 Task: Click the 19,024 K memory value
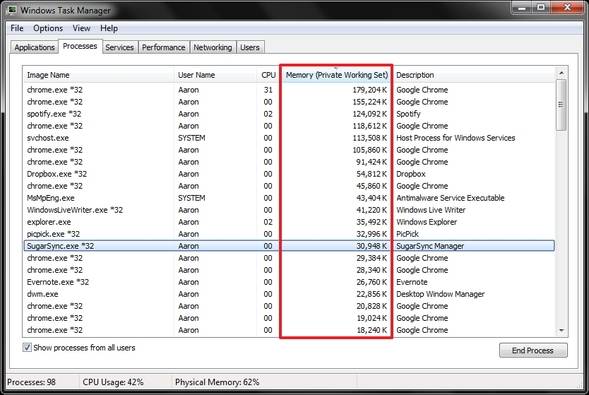[x=372, y=318]
